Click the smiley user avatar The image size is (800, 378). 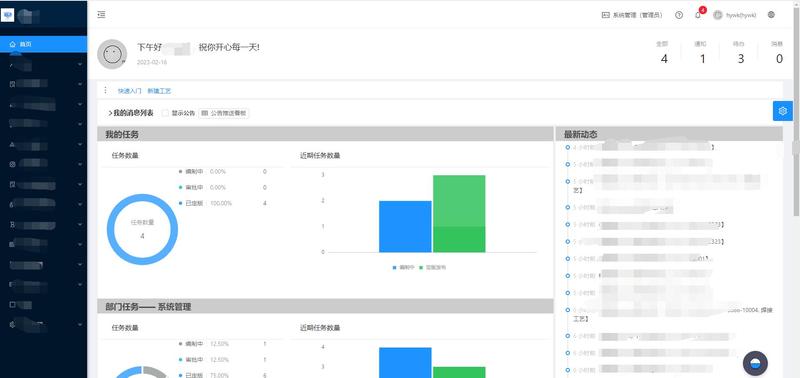click(112, 54)
